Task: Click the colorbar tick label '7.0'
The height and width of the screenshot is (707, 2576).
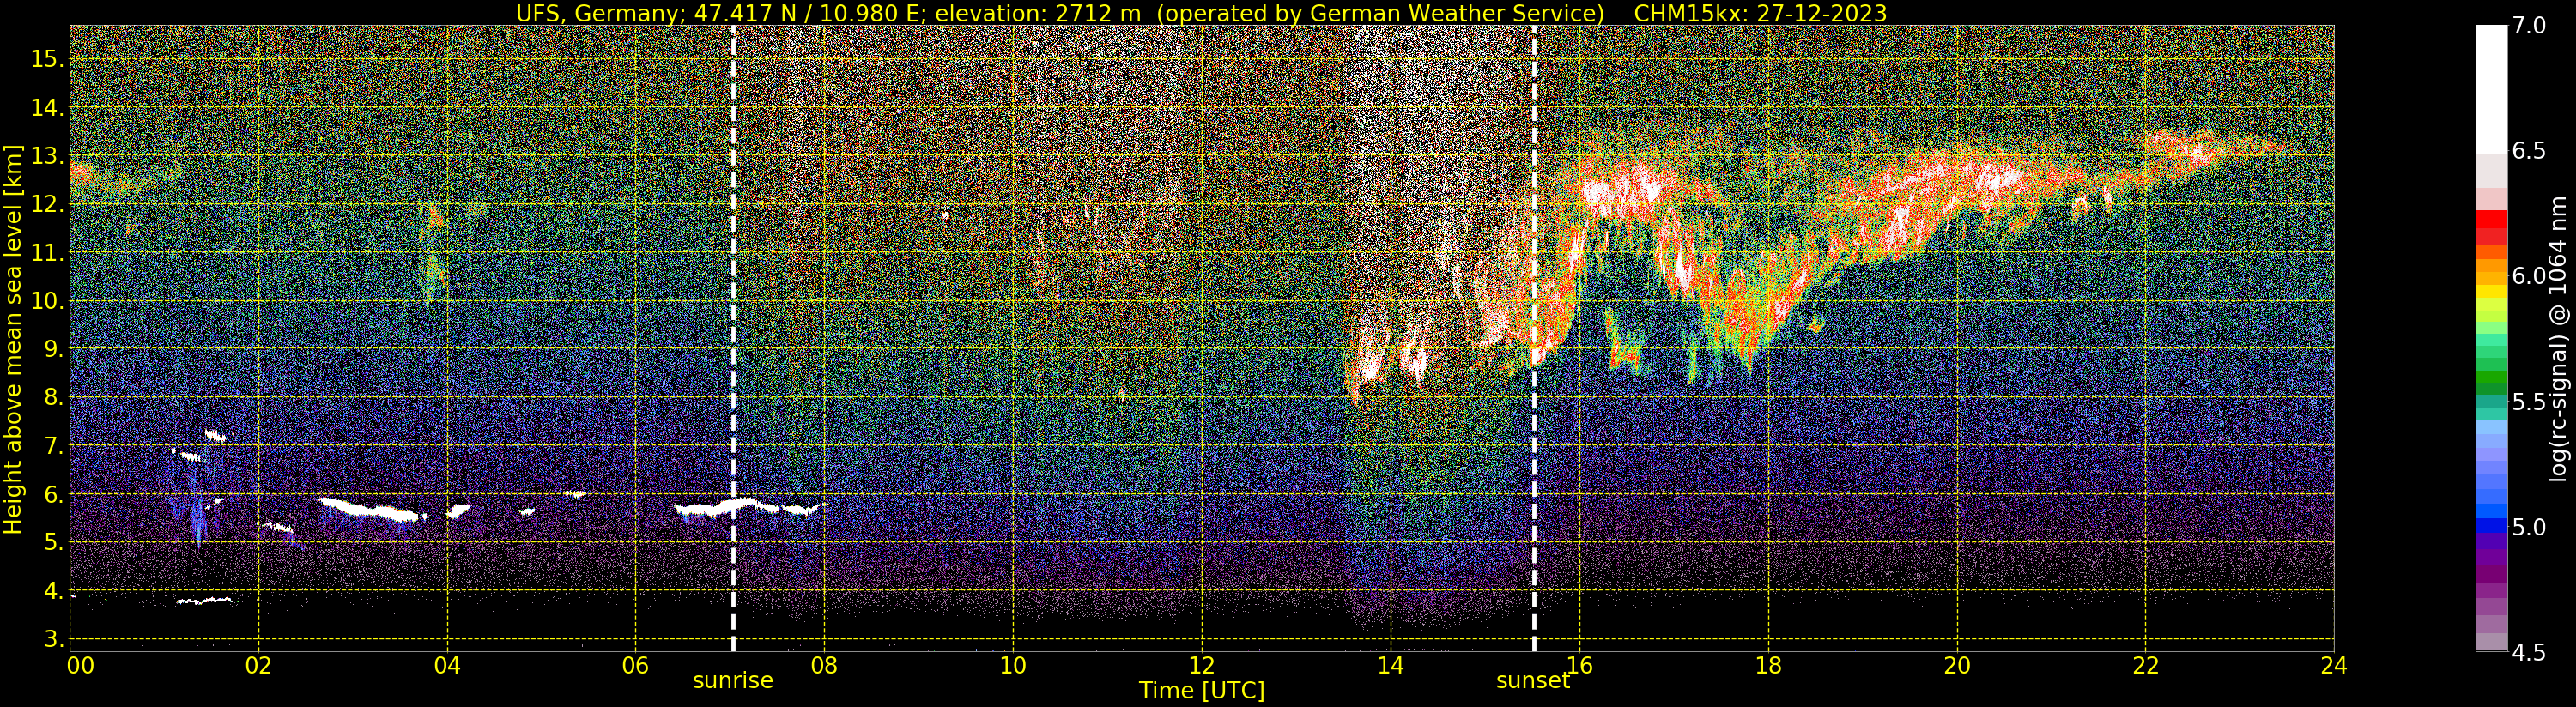Action: [x=2529, y=26]
